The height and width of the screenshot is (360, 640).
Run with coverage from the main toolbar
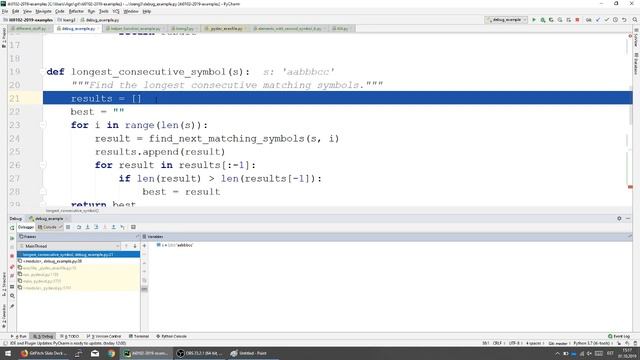[x=551, y=20]
